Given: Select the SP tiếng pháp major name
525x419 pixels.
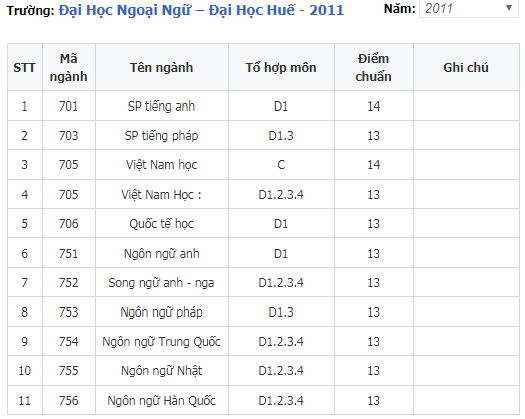Looking at the screenshot, I should tap(162, 135).
